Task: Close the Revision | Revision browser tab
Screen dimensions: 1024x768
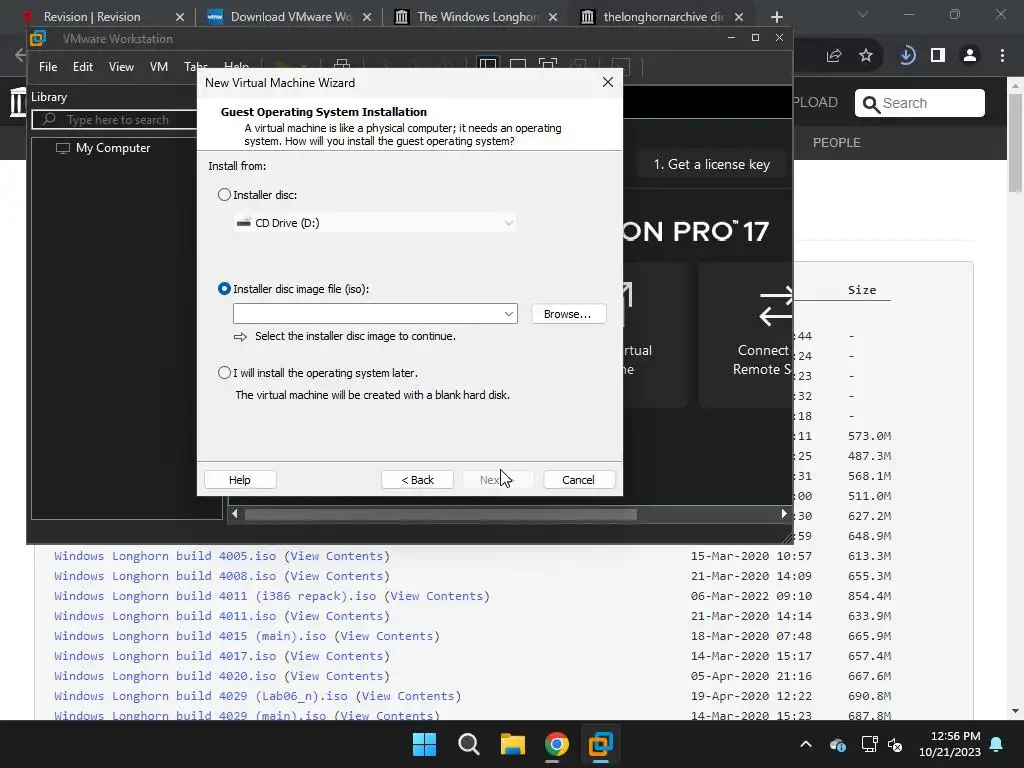Action: (x=180, y=17)
